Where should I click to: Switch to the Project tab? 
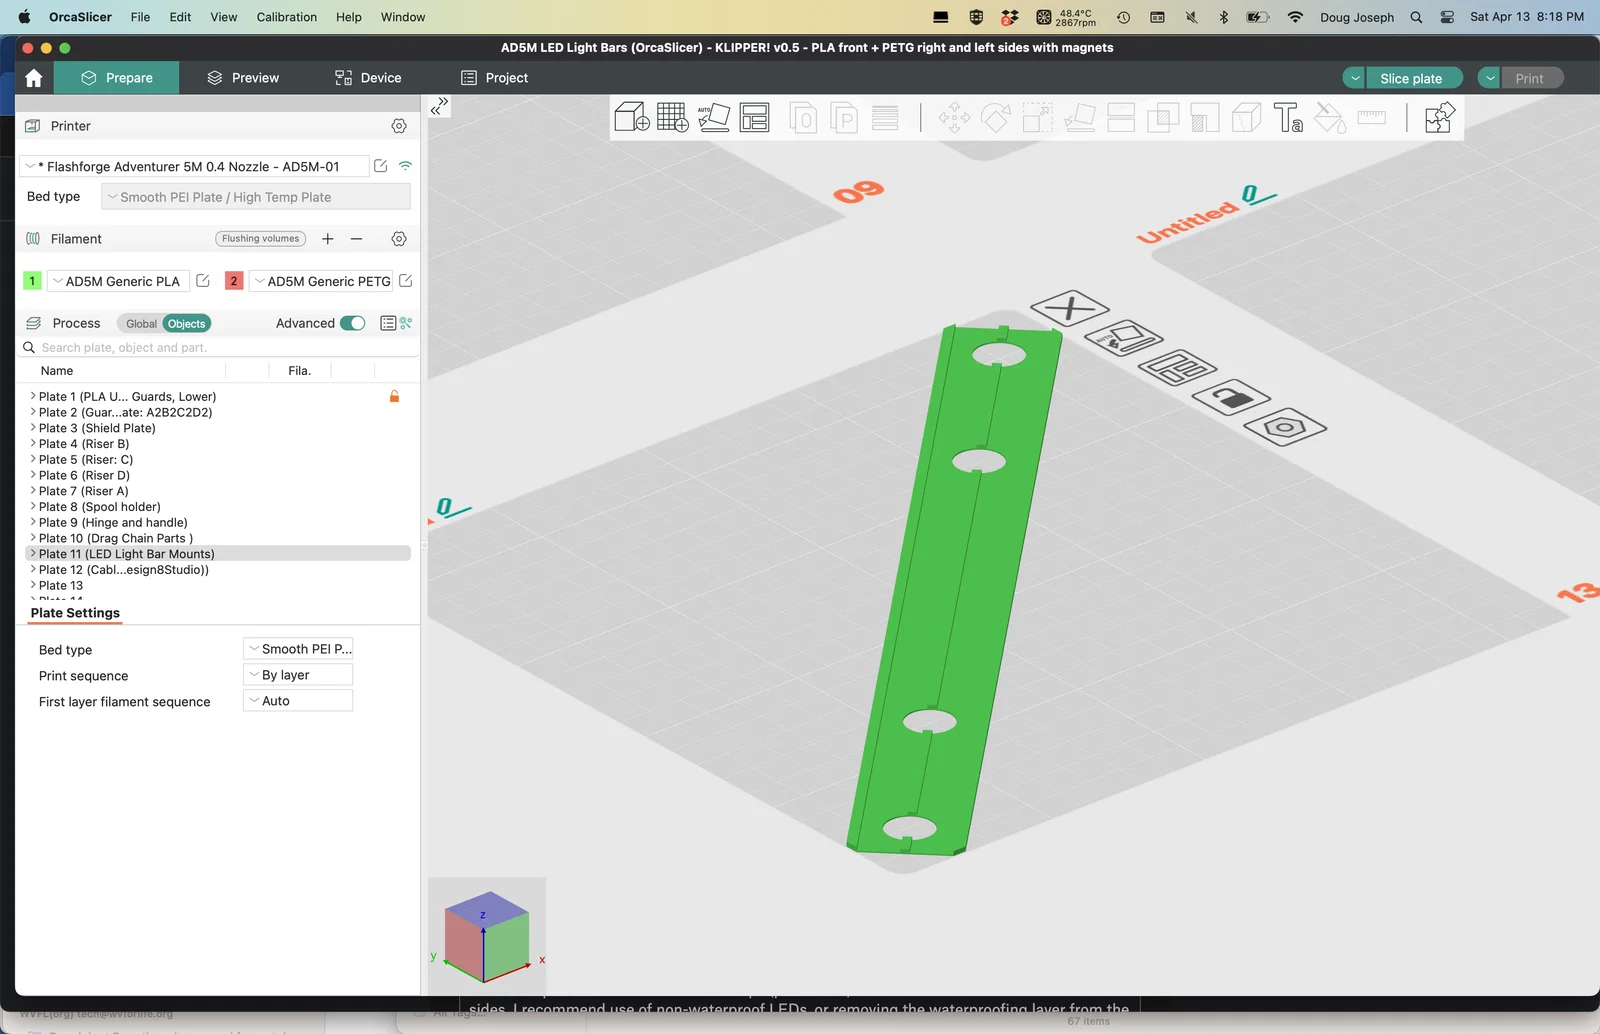coord(494,78)
